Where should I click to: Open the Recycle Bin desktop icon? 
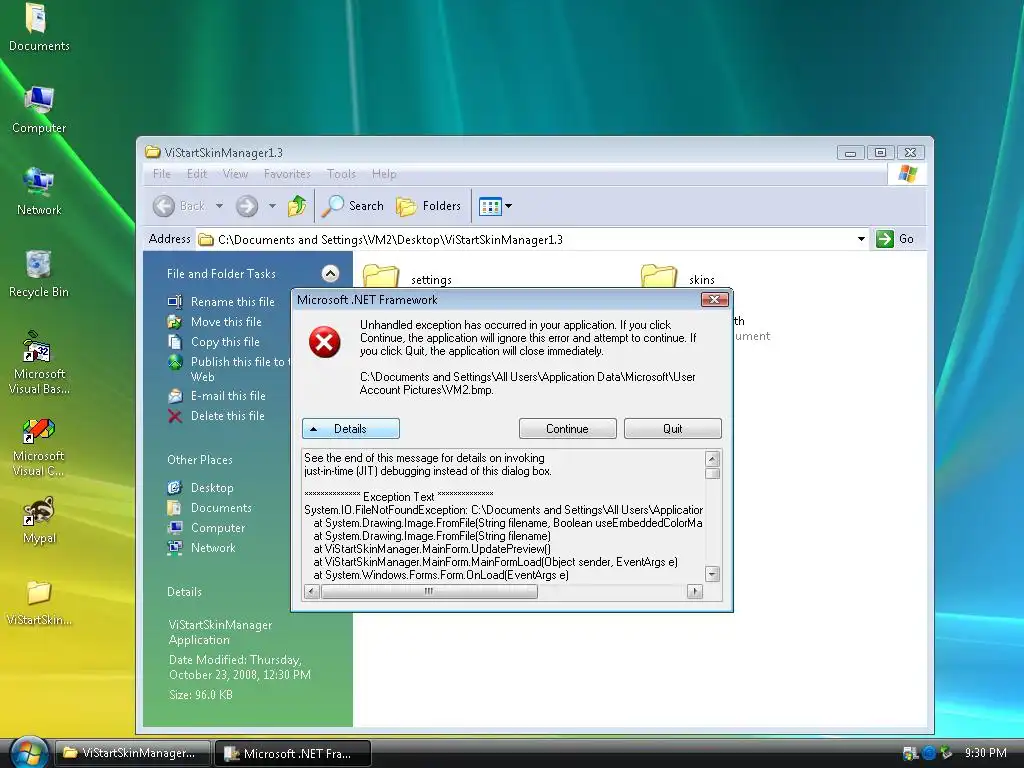point(39,274)
